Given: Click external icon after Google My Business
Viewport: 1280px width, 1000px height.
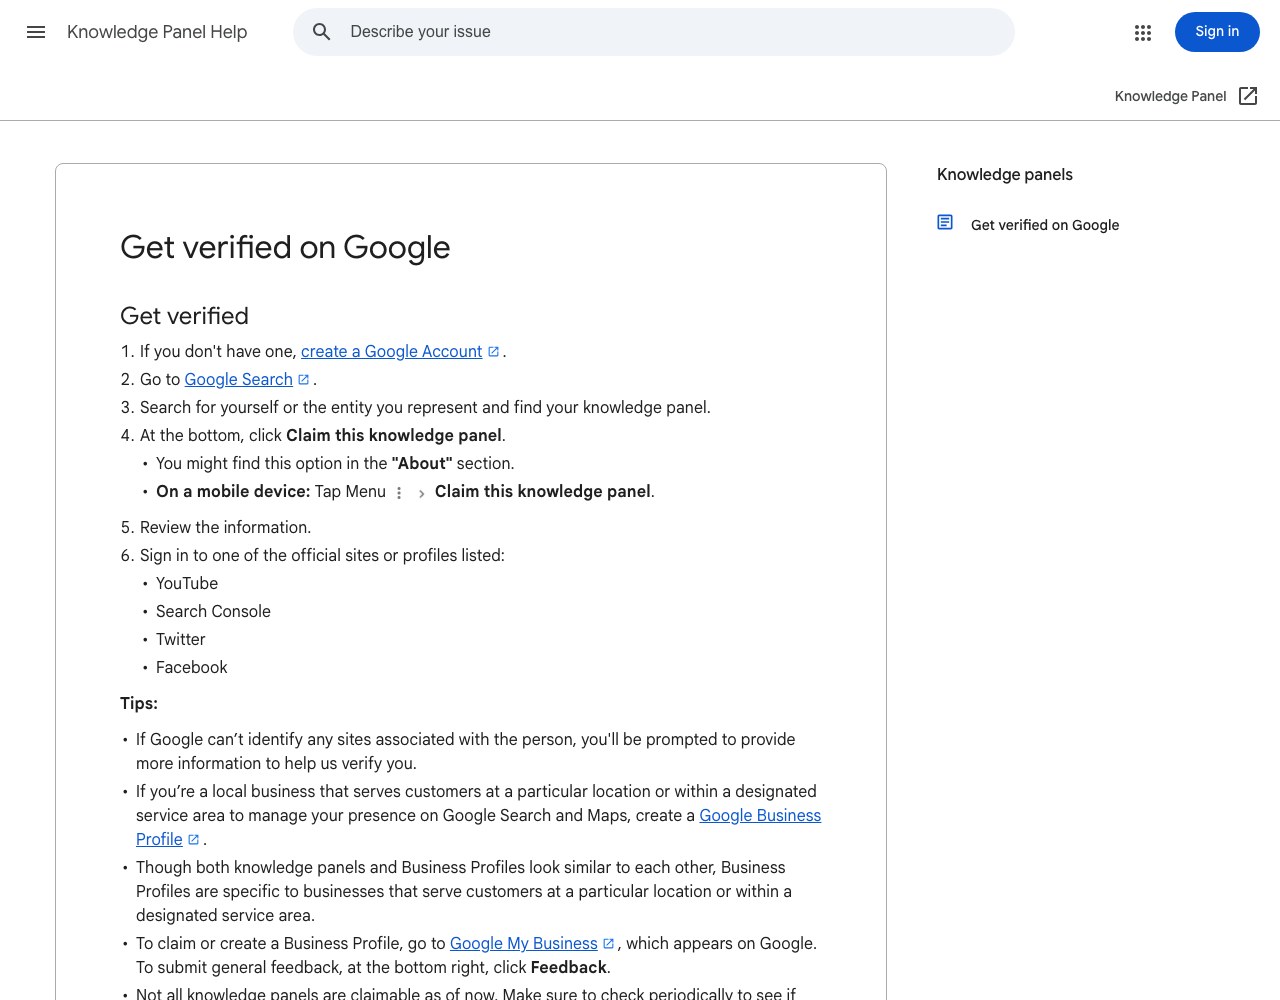Looking at the screenshot, I should coord(608,944).
